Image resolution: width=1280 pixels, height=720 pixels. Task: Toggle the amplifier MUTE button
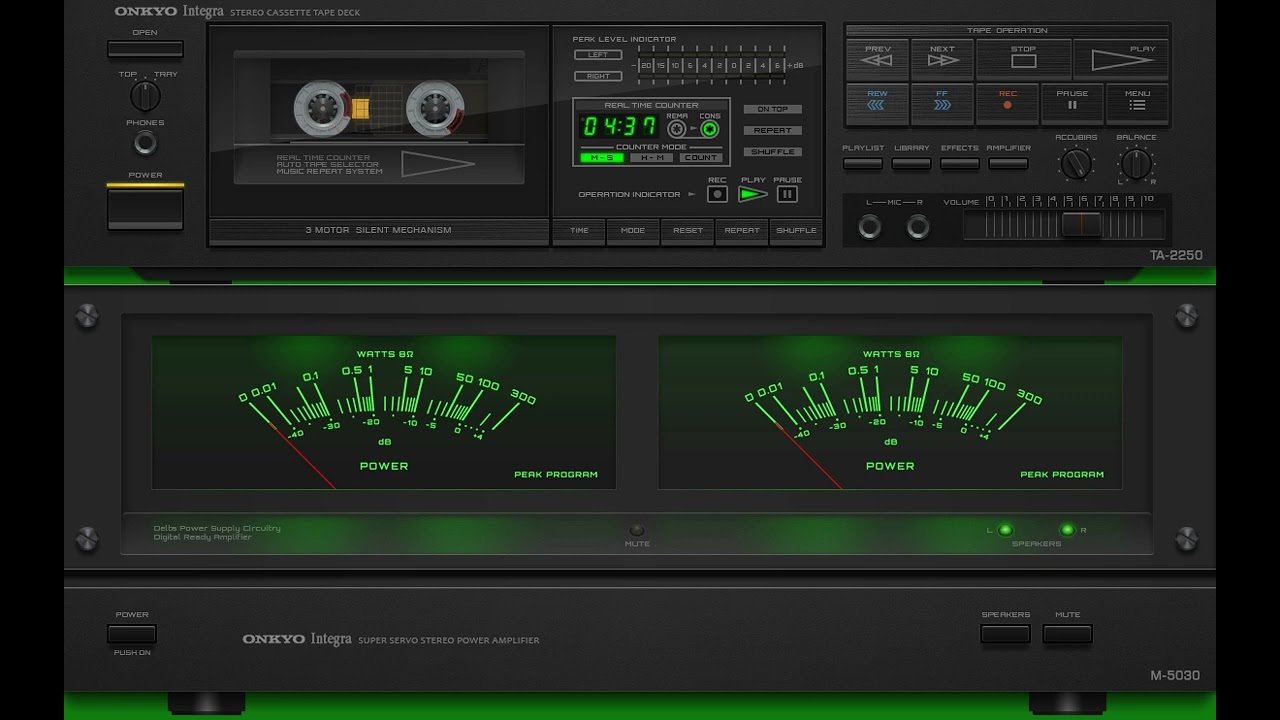1067,634
